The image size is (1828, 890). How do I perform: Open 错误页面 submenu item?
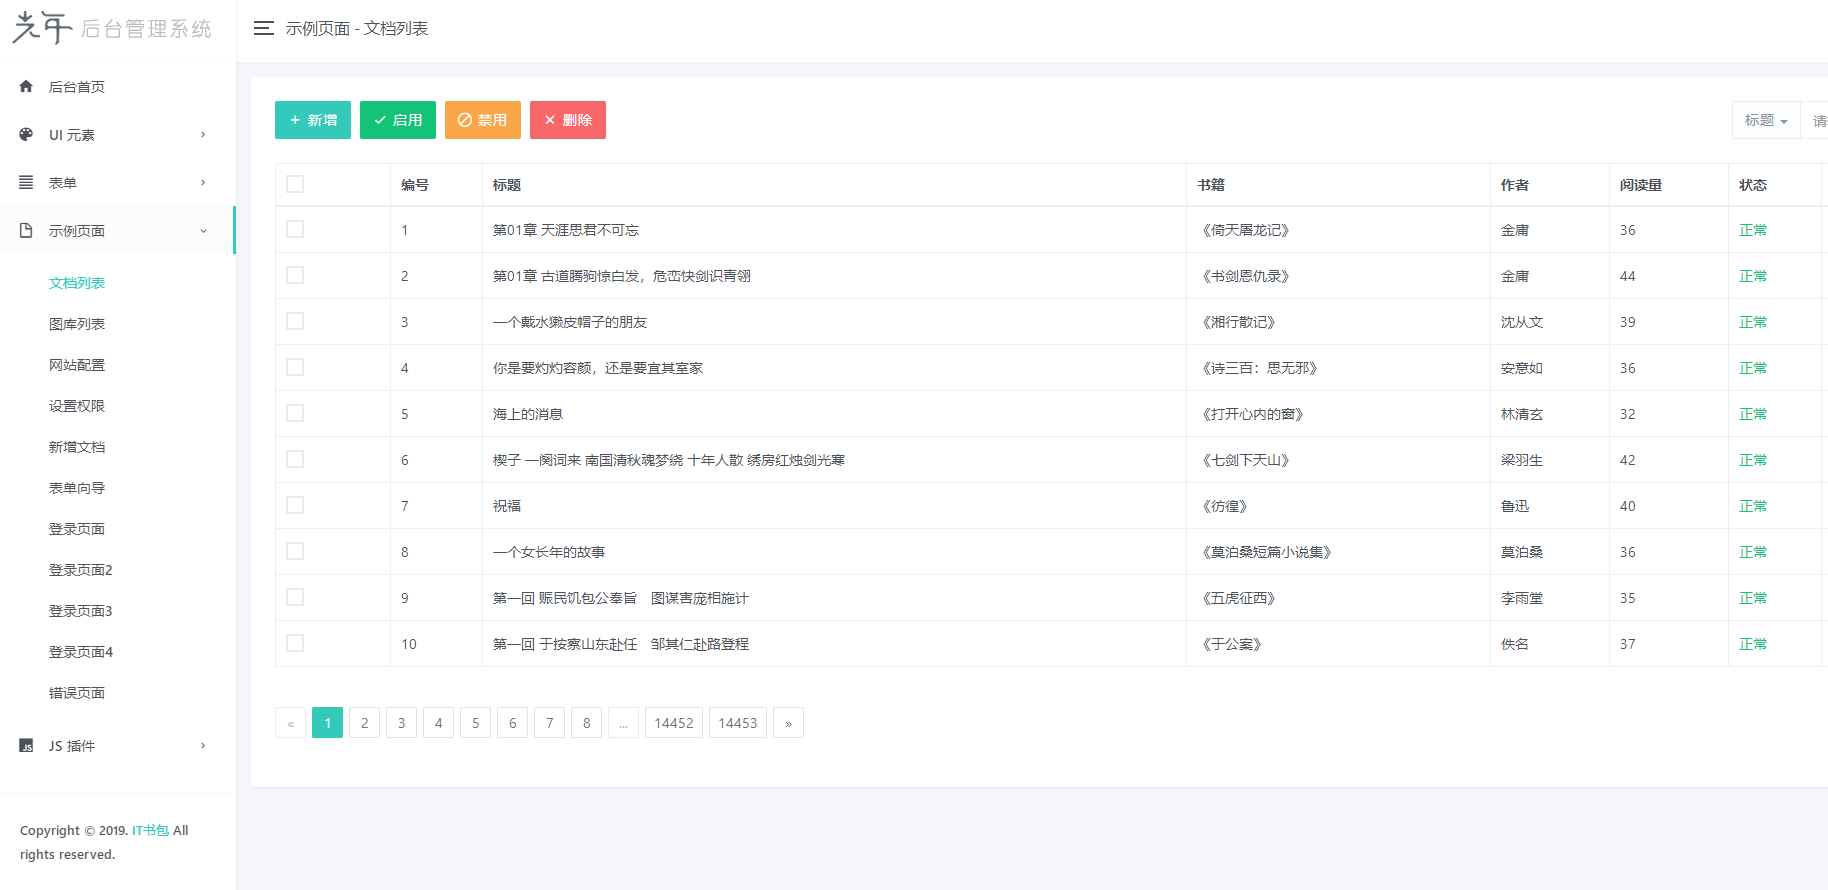77,693
